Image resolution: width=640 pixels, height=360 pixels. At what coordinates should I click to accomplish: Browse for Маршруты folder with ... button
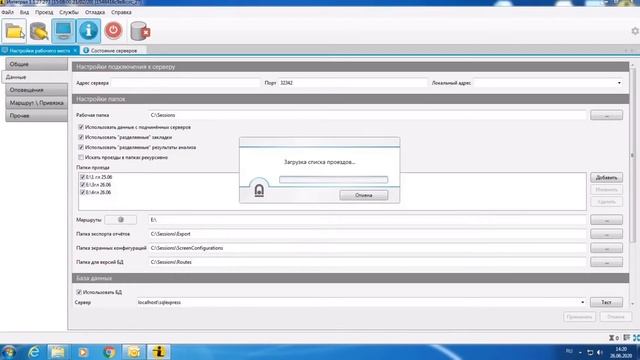click(607, 220)
